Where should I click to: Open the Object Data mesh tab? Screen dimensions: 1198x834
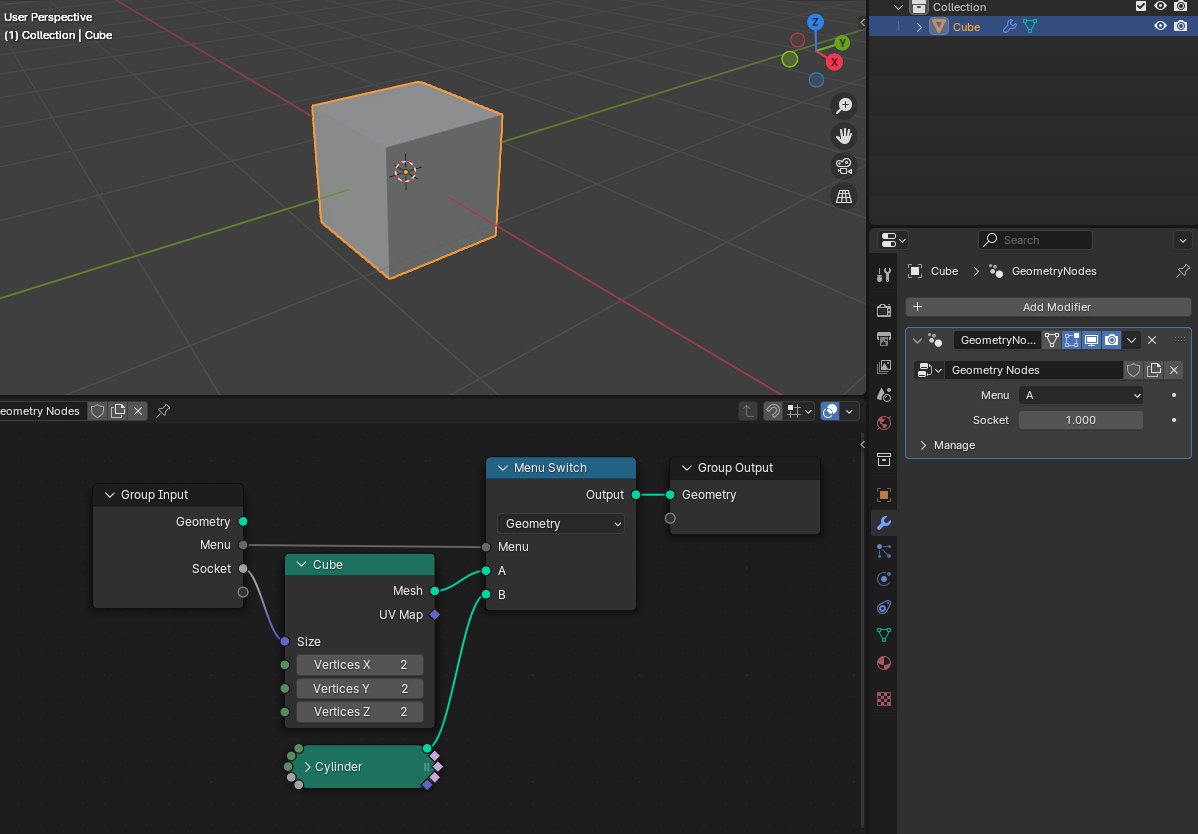(884, 635)
